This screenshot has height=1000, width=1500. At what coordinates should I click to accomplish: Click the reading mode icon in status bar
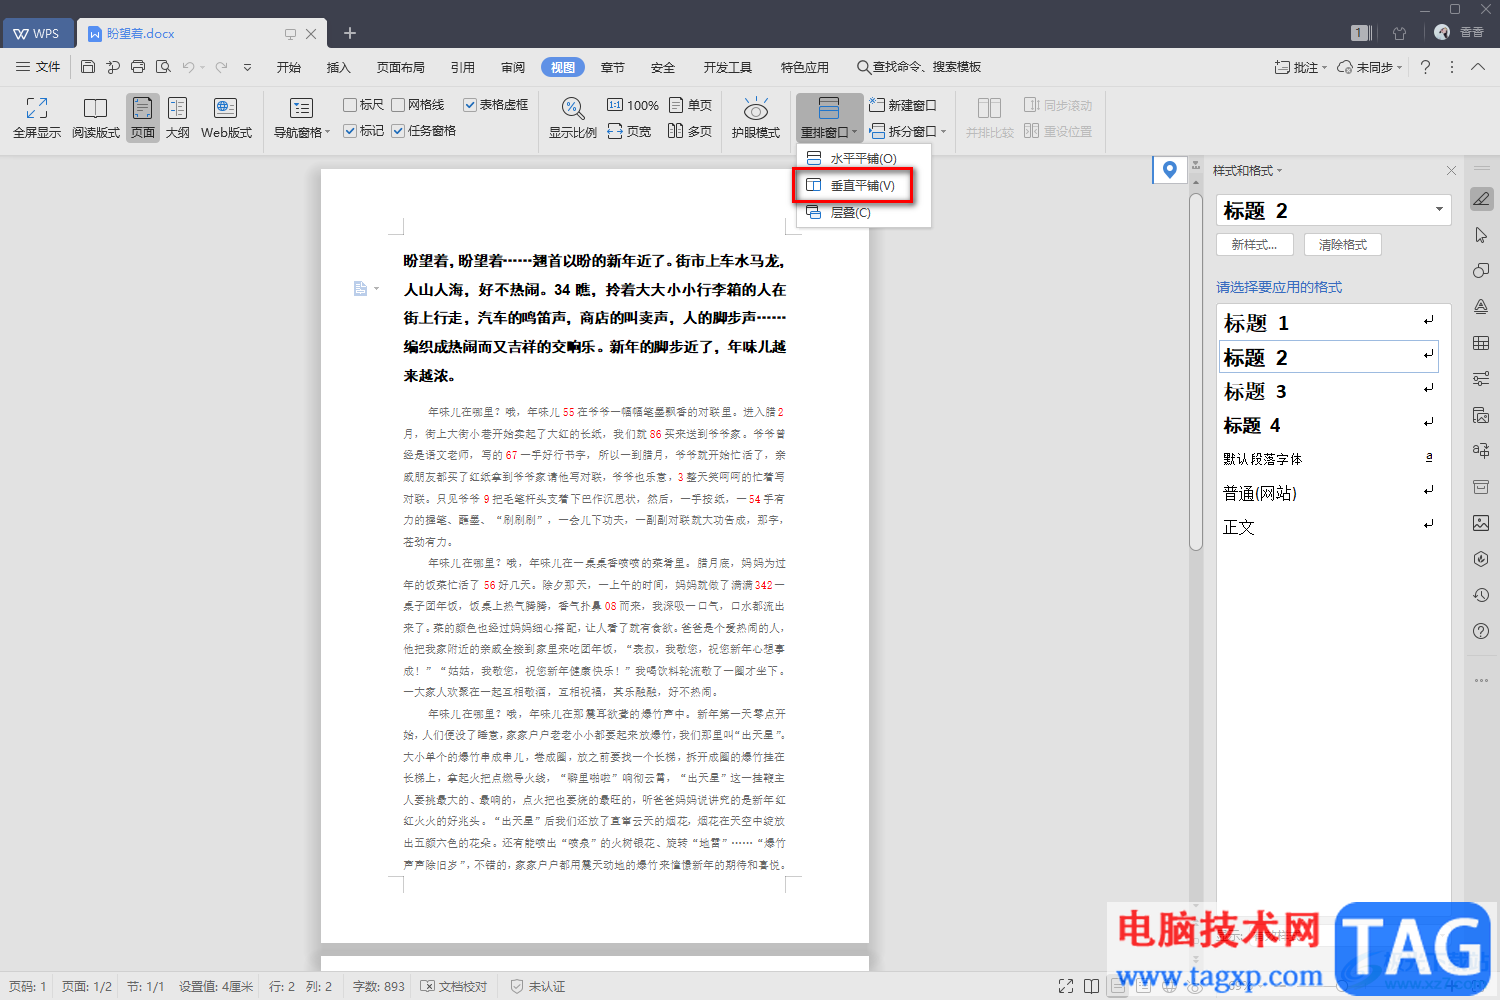(x=1092, y=986)
